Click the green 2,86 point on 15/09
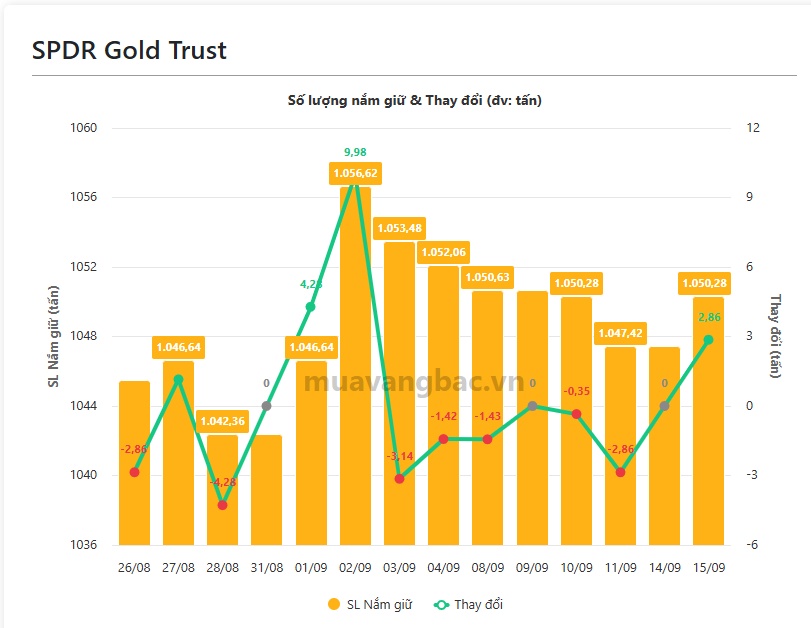 709,340
